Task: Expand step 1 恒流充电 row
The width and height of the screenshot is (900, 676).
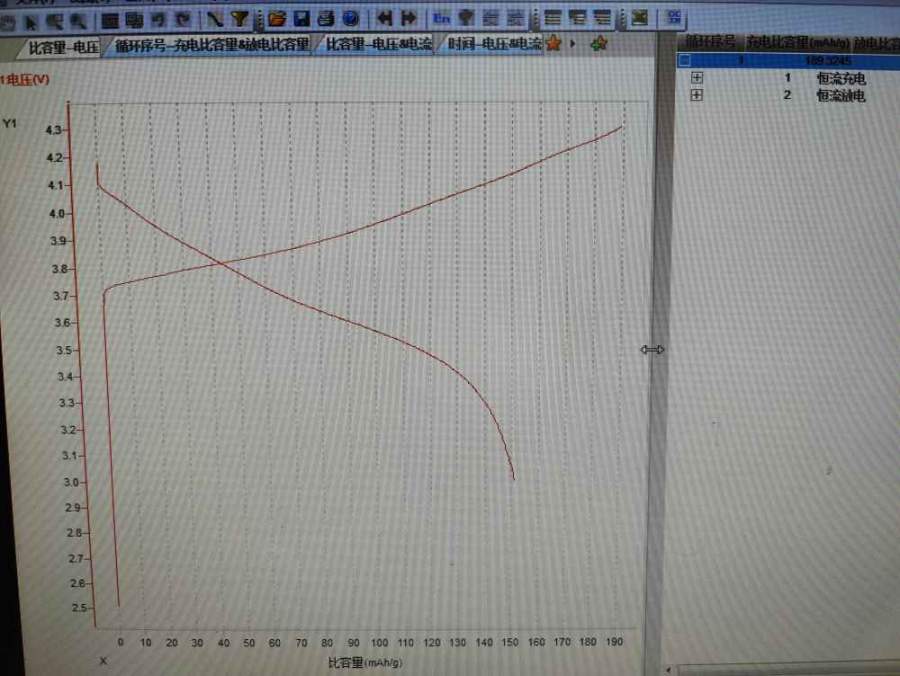Action: click(x=697, y=78)
